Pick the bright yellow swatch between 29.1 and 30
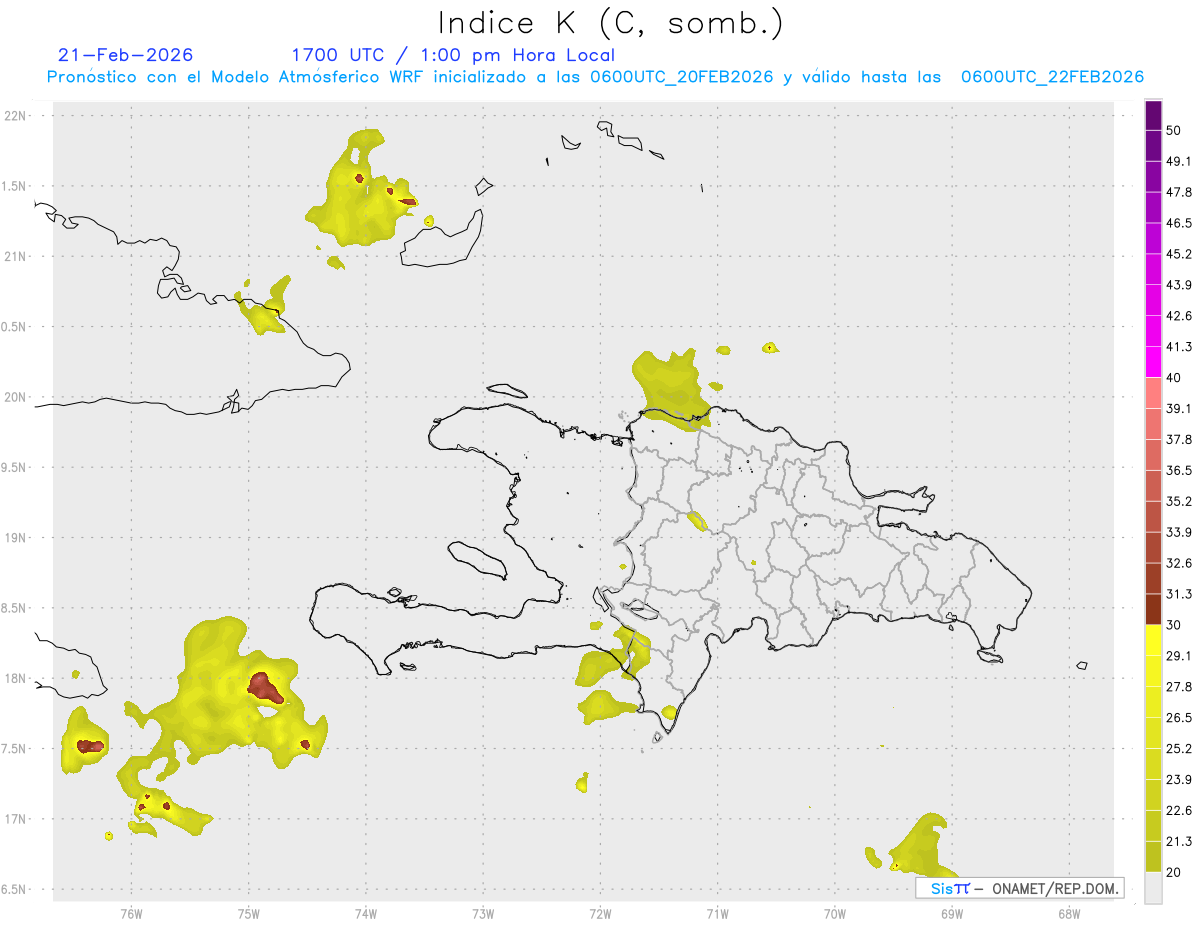1200x927 pixels. click(x=1154, y=641)
